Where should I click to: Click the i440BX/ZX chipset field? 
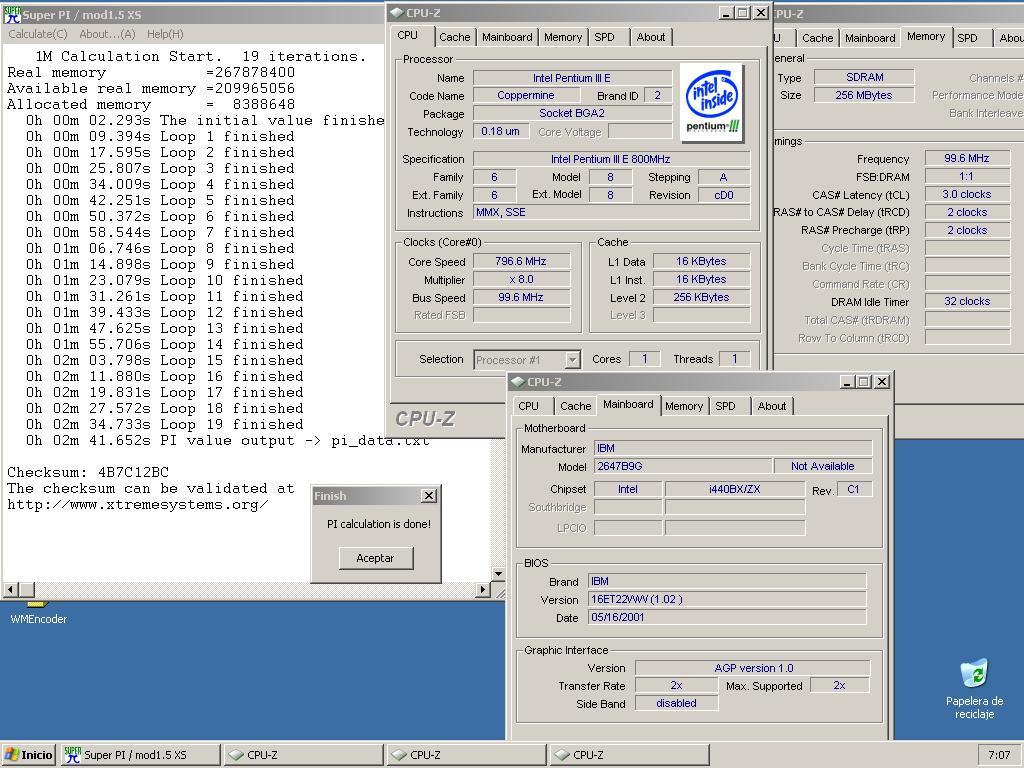pos(735,489)
